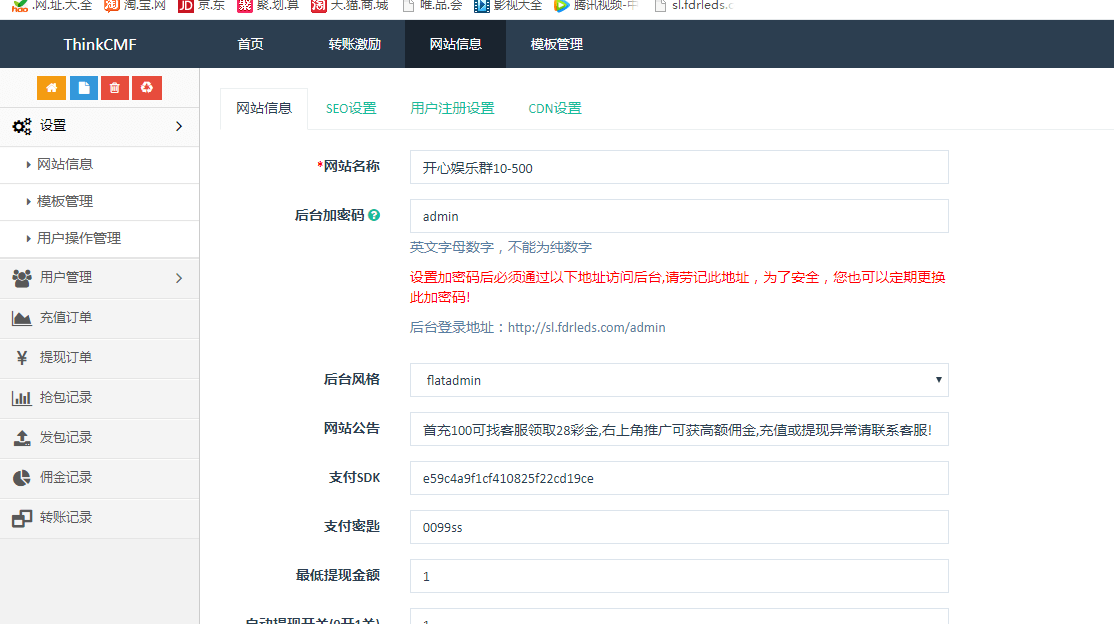Open 转账激励 in the top navigation
Screen dimensions: 1114x624
(354, 45)
